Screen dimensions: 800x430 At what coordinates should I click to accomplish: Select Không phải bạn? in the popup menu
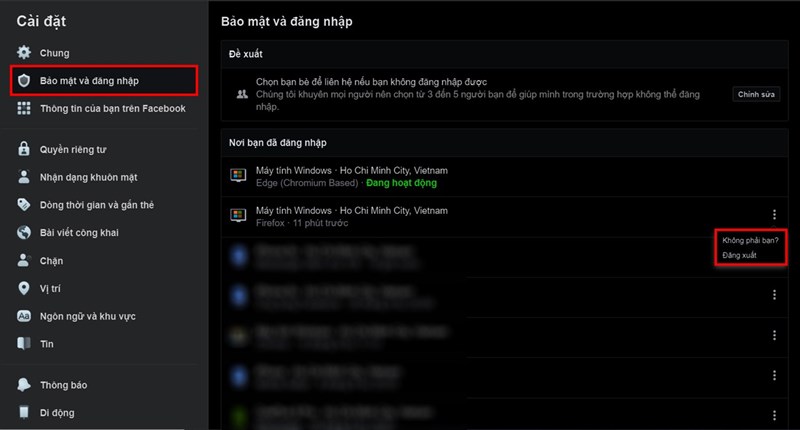coord(750,240)
